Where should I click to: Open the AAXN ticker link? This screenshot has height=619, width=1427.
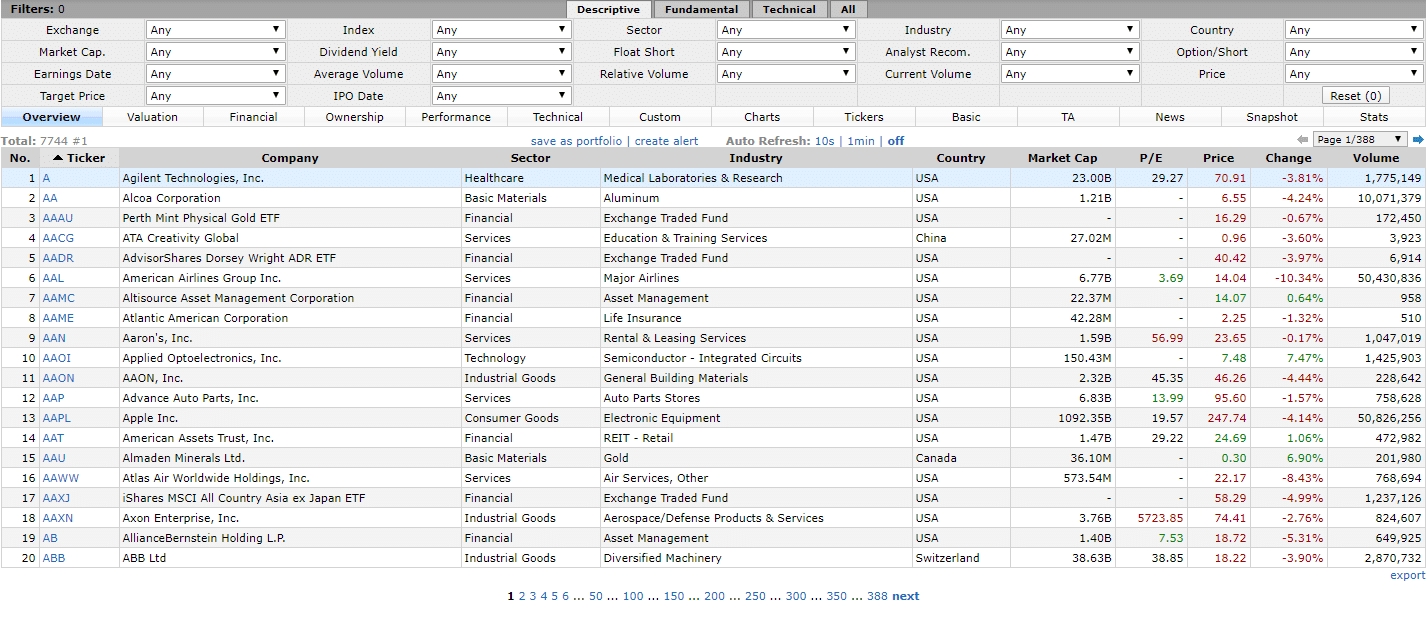pyautogui.click(x=58, y=518)
